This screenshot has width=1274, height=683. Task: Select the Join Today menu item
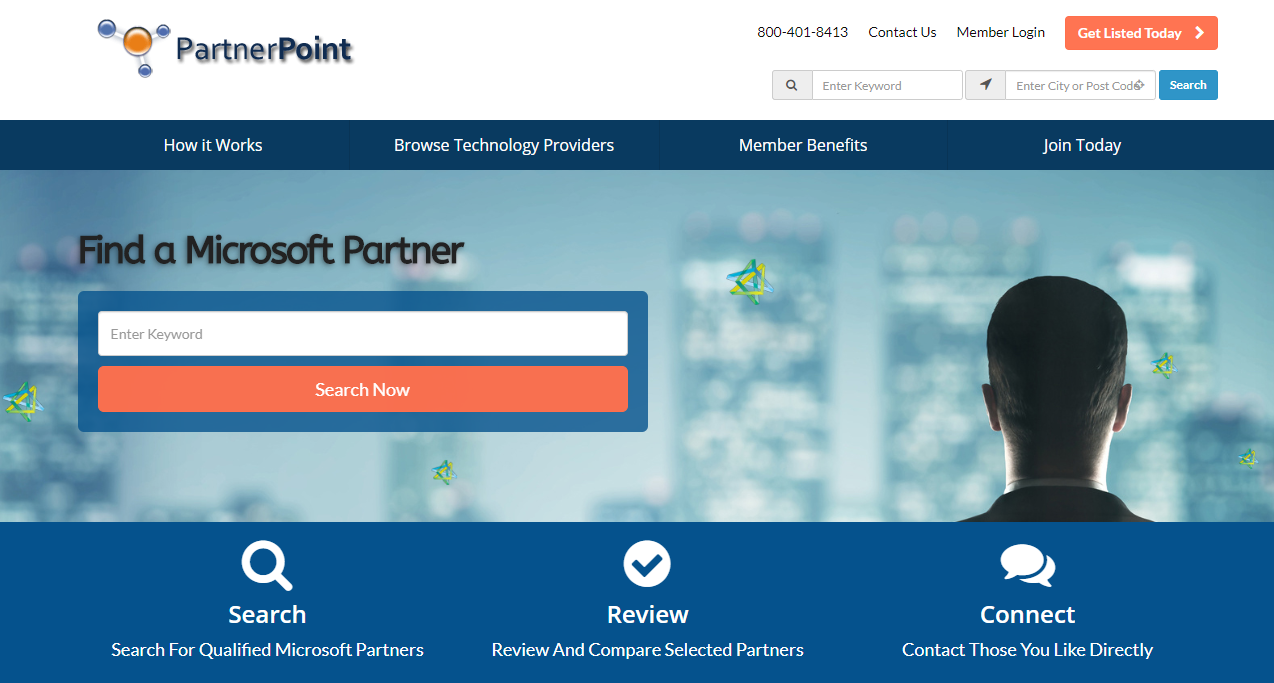(1082, 145)
